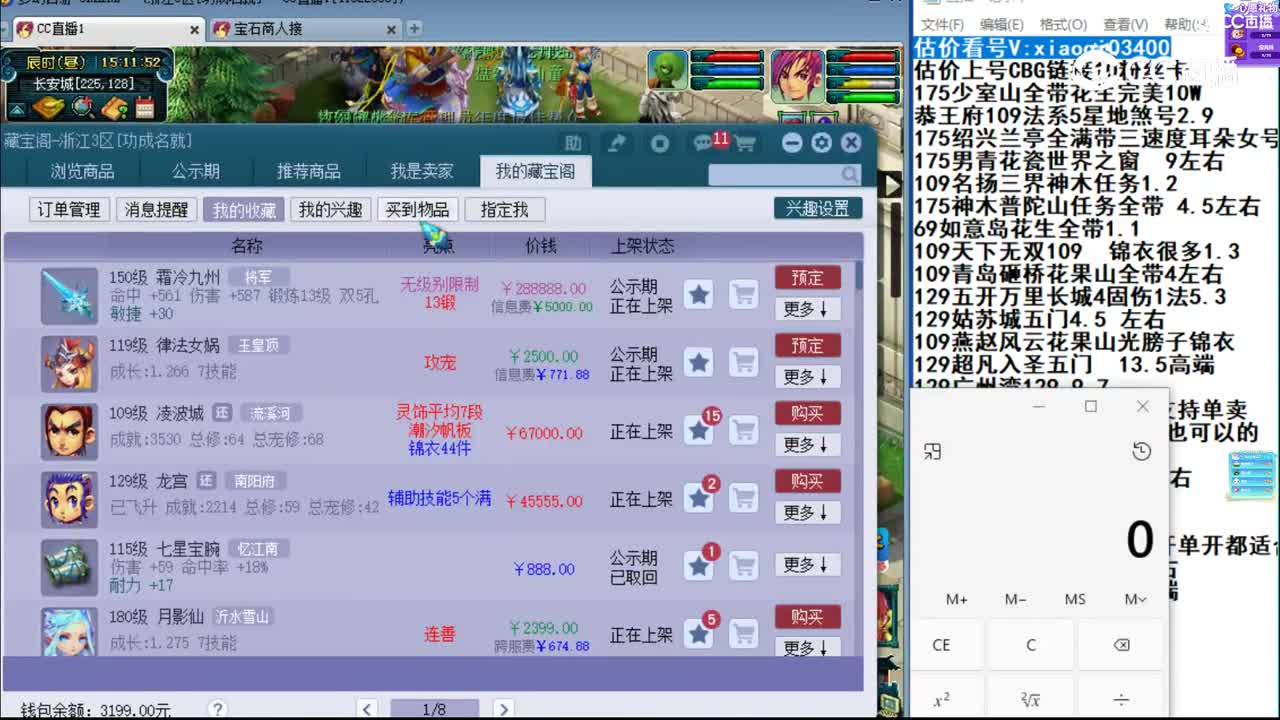The height and width of the screenshot is (720, 1280).
Task: Click the favorite star for 霜冷九州 row
Action: point(699,295)
